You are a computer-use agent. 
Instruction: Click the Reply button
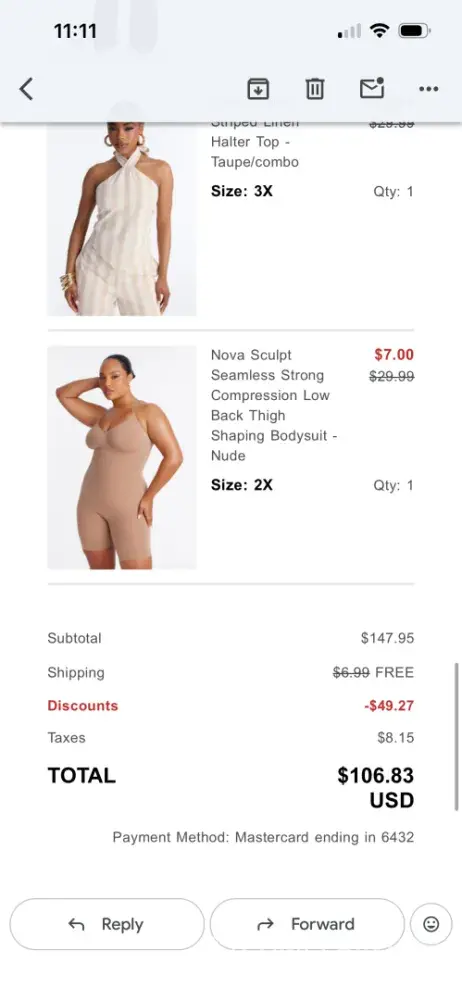tap(107, 924)
